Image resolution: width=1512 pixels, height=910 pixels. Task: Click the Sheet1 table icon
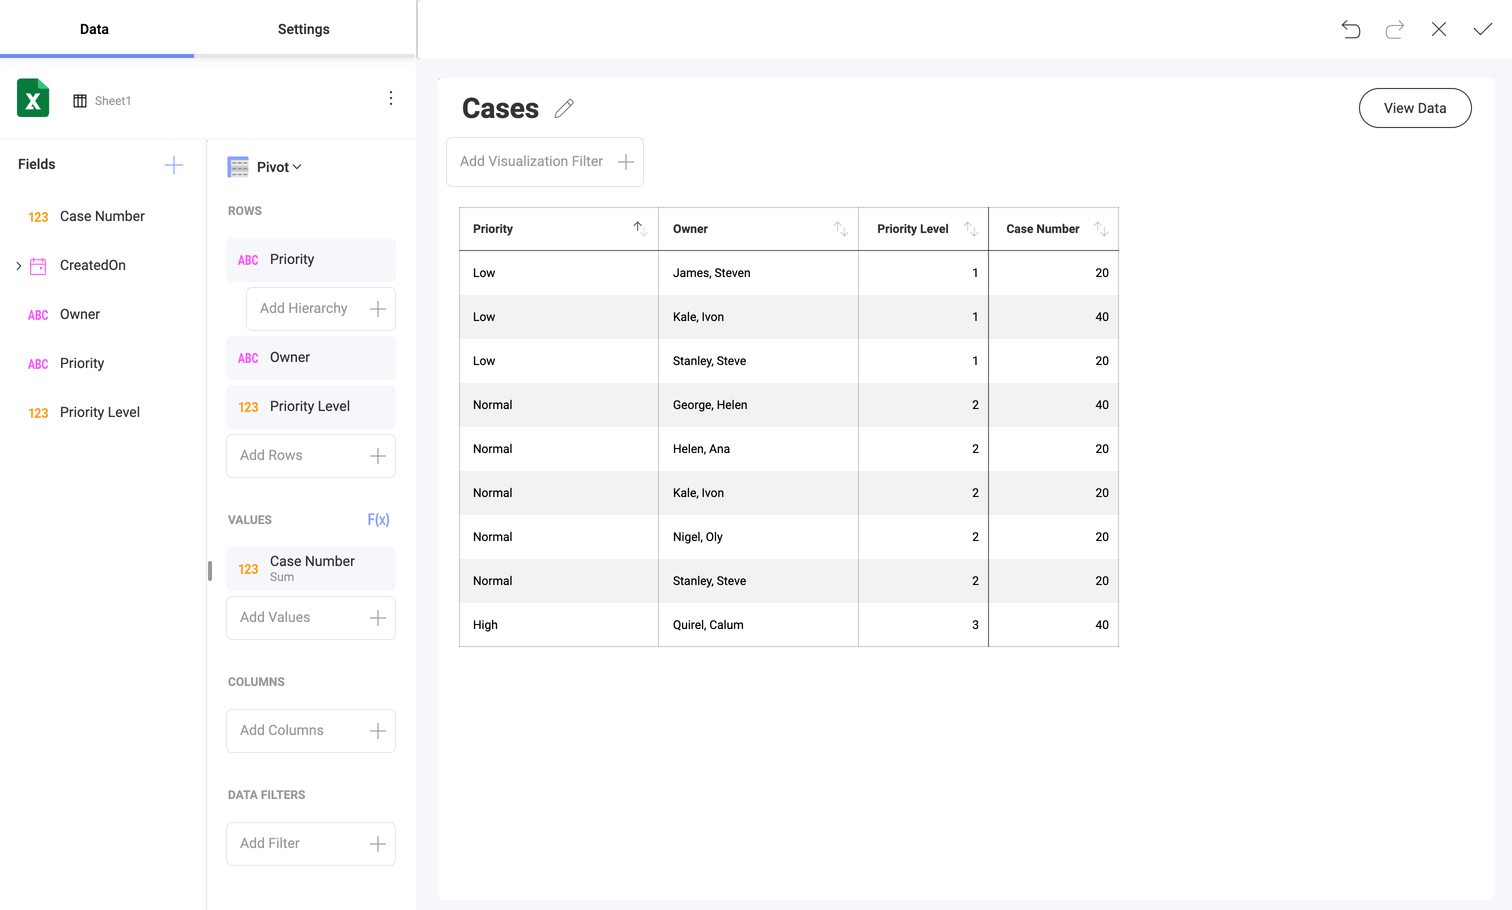pyautogui.click(x=80, y=101)
